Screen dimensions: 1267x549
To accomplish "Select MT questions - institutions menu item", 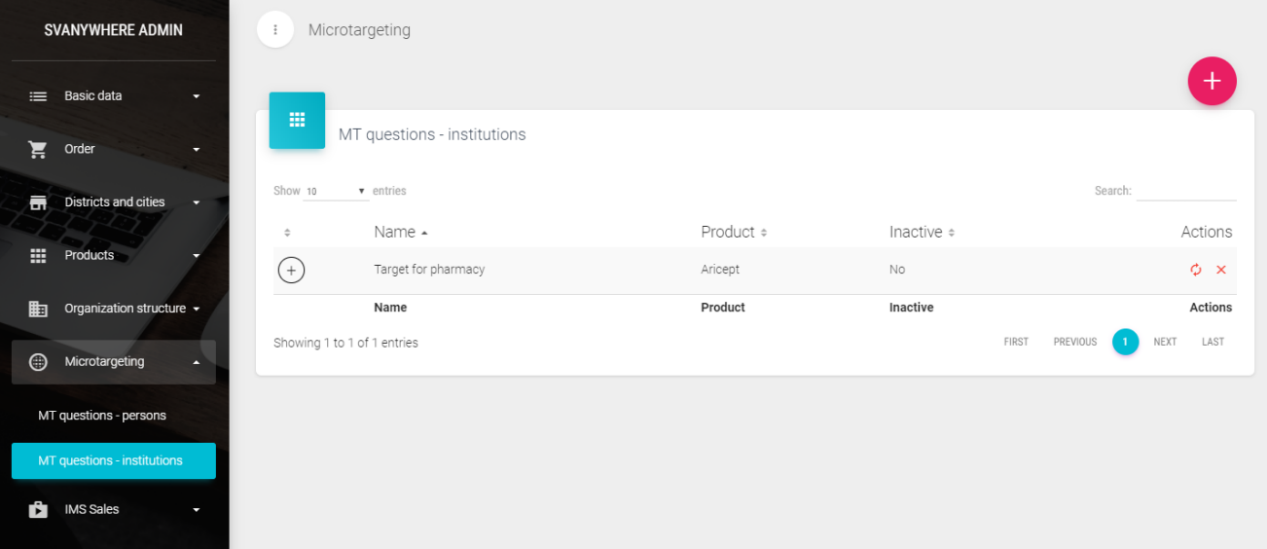I will click(113, 461).
